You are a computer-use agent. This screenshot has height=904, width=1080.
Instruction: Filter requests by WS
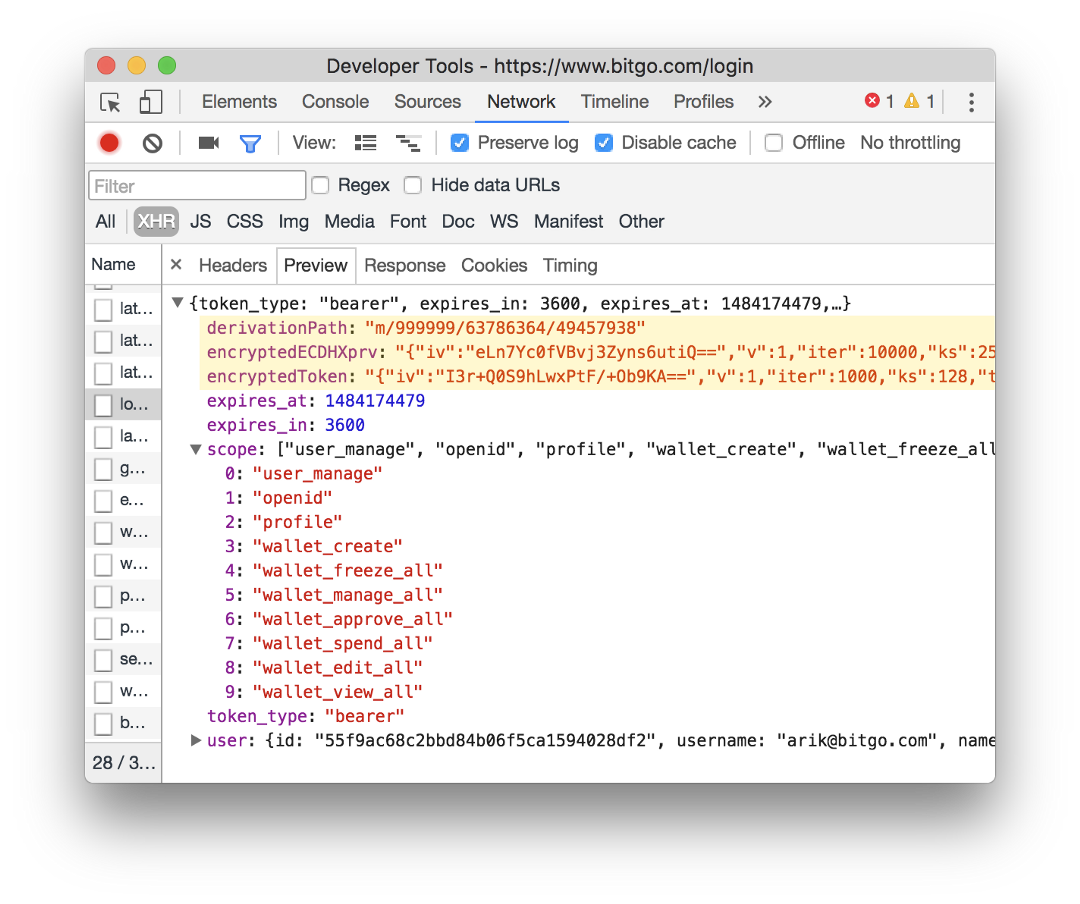coord(503,221)
